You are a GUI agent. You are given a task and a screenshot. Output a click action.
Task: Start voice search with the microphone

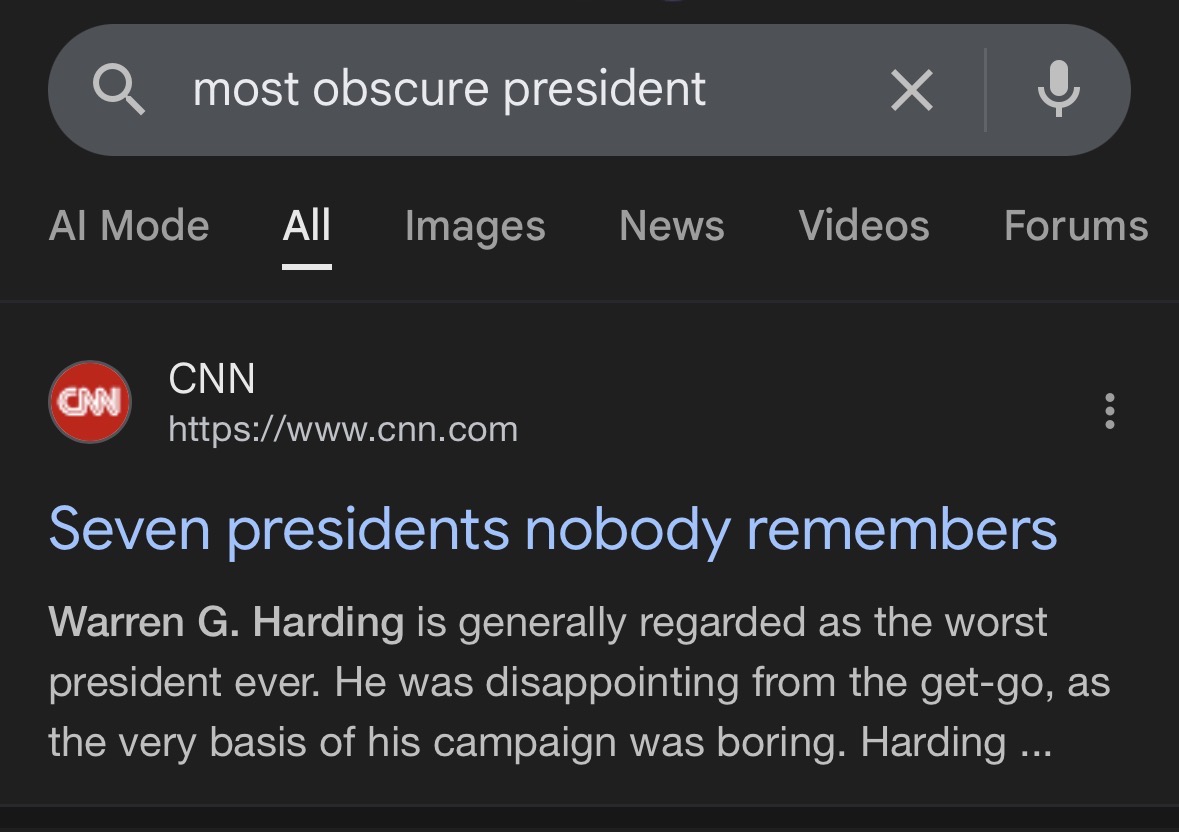point(1058,90)
